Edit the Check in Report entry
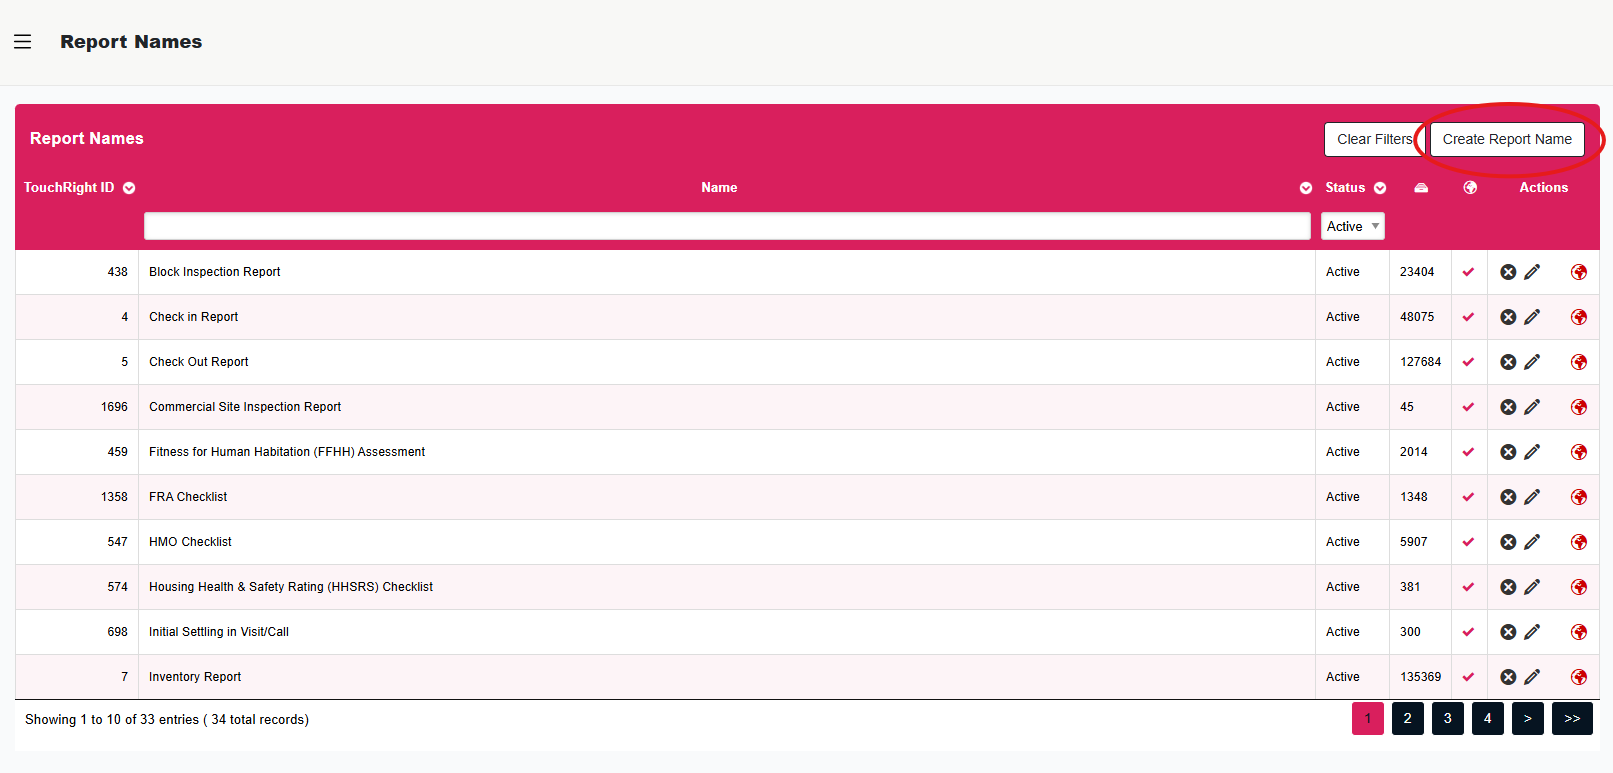Viewport: 1613px width, 773px height. pyautogui.click(x=1532, y=317)
